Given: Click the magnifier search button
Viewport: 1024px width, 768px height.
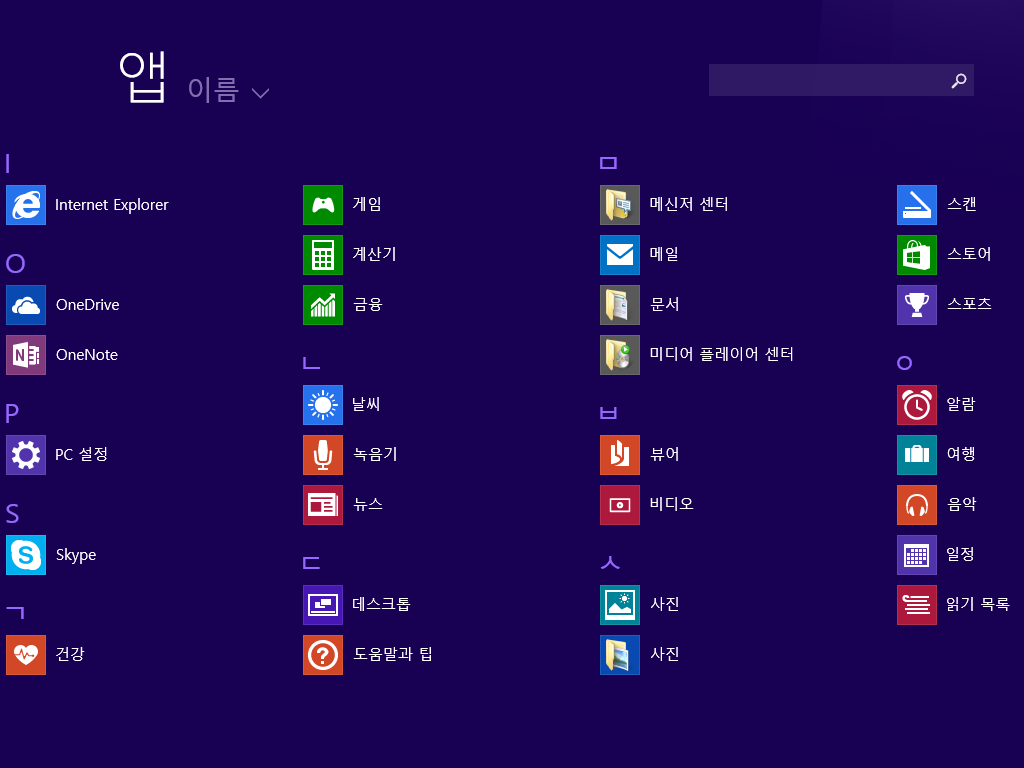Looking at the screenshot, I should (959, 80).
